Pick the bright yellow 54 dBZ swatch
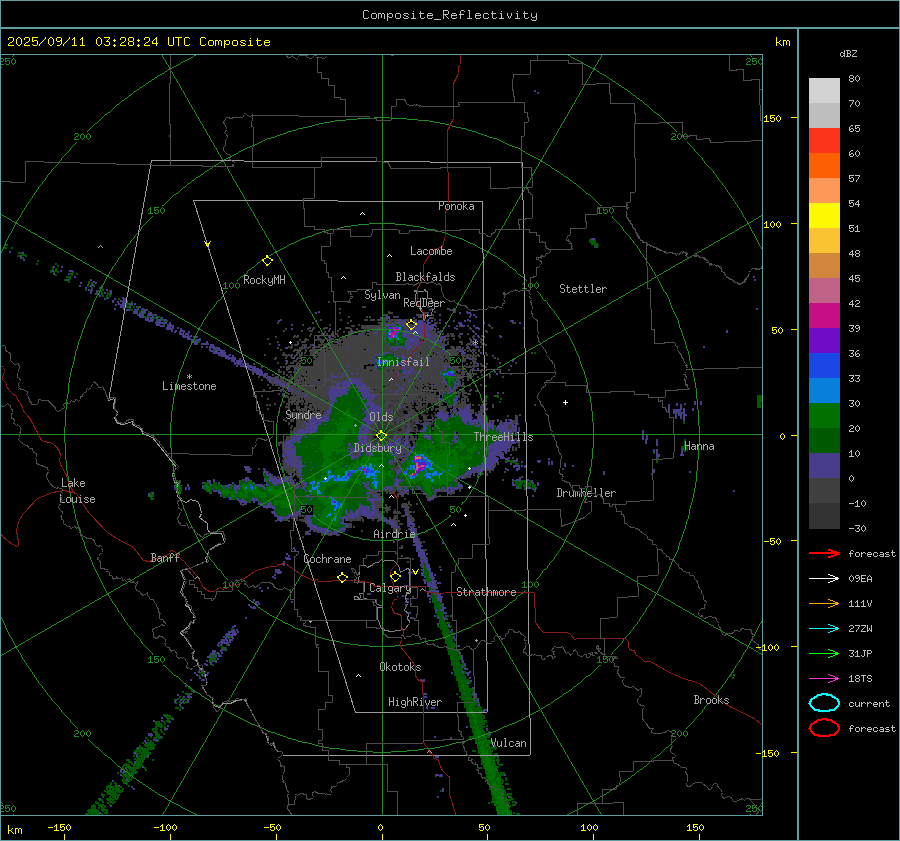This screenshot has width=900, height=841. [x=824, y=215]
